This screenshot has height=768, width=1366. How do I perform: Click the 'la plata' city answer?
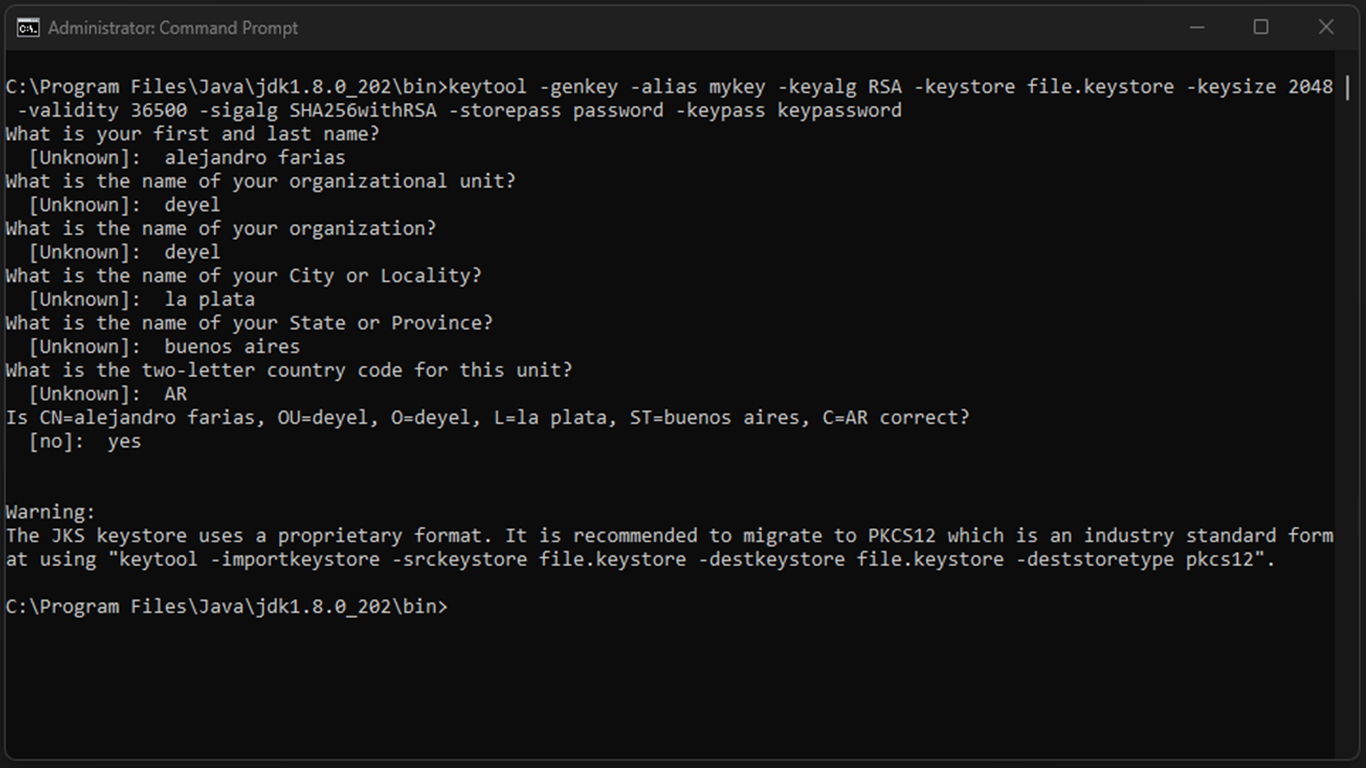click(210, 300)
